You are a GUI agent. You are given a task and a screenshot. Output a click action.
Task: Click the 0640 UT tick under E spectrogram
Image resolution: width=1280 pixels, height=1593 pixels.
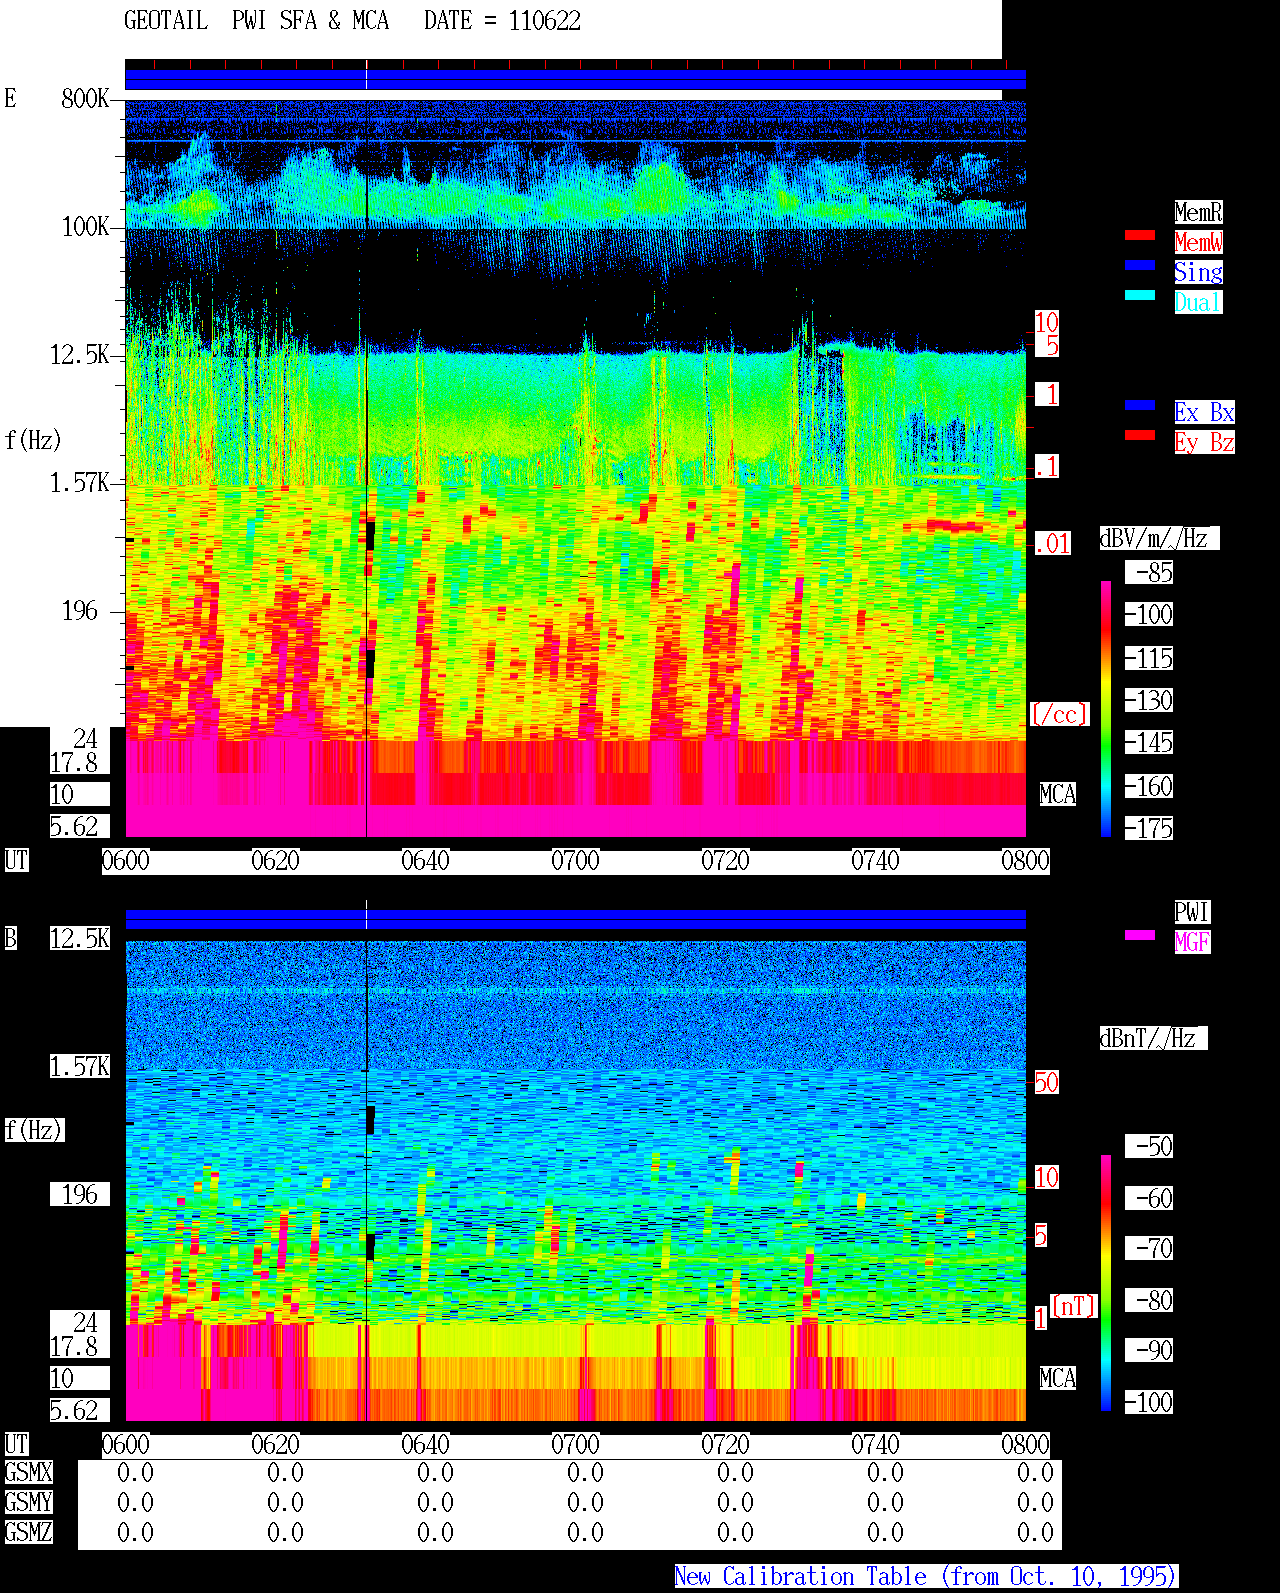click(x=425, y=861)
